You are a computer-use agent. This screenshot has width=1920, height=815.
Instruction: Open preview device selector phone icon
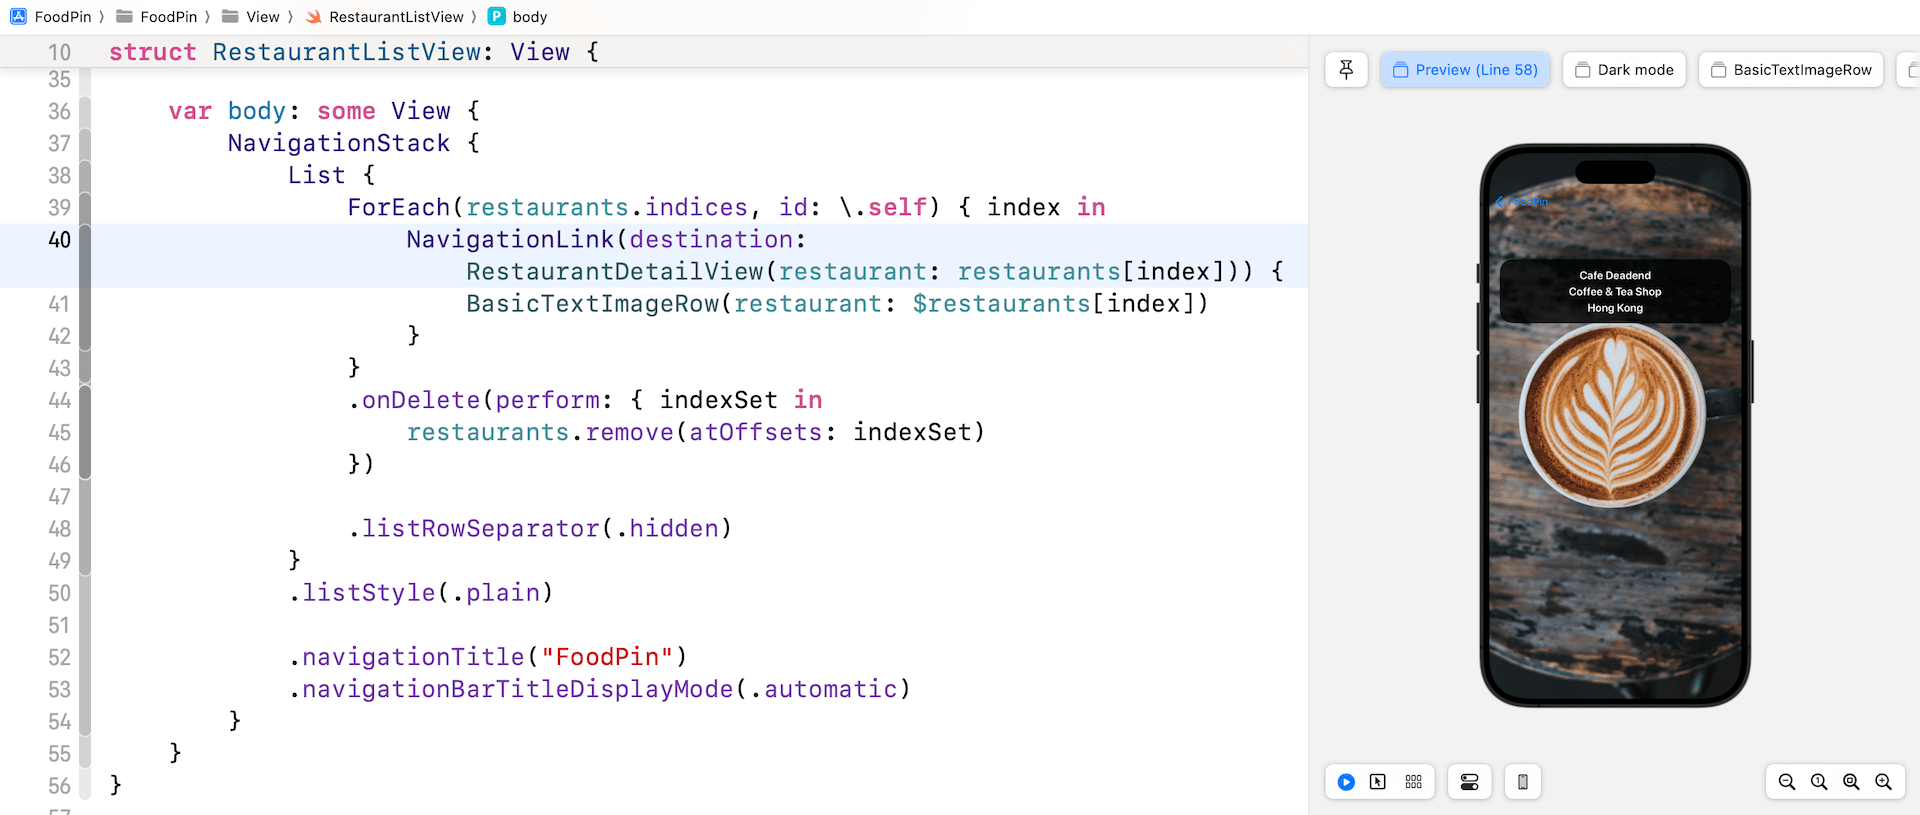point(1522,782)
